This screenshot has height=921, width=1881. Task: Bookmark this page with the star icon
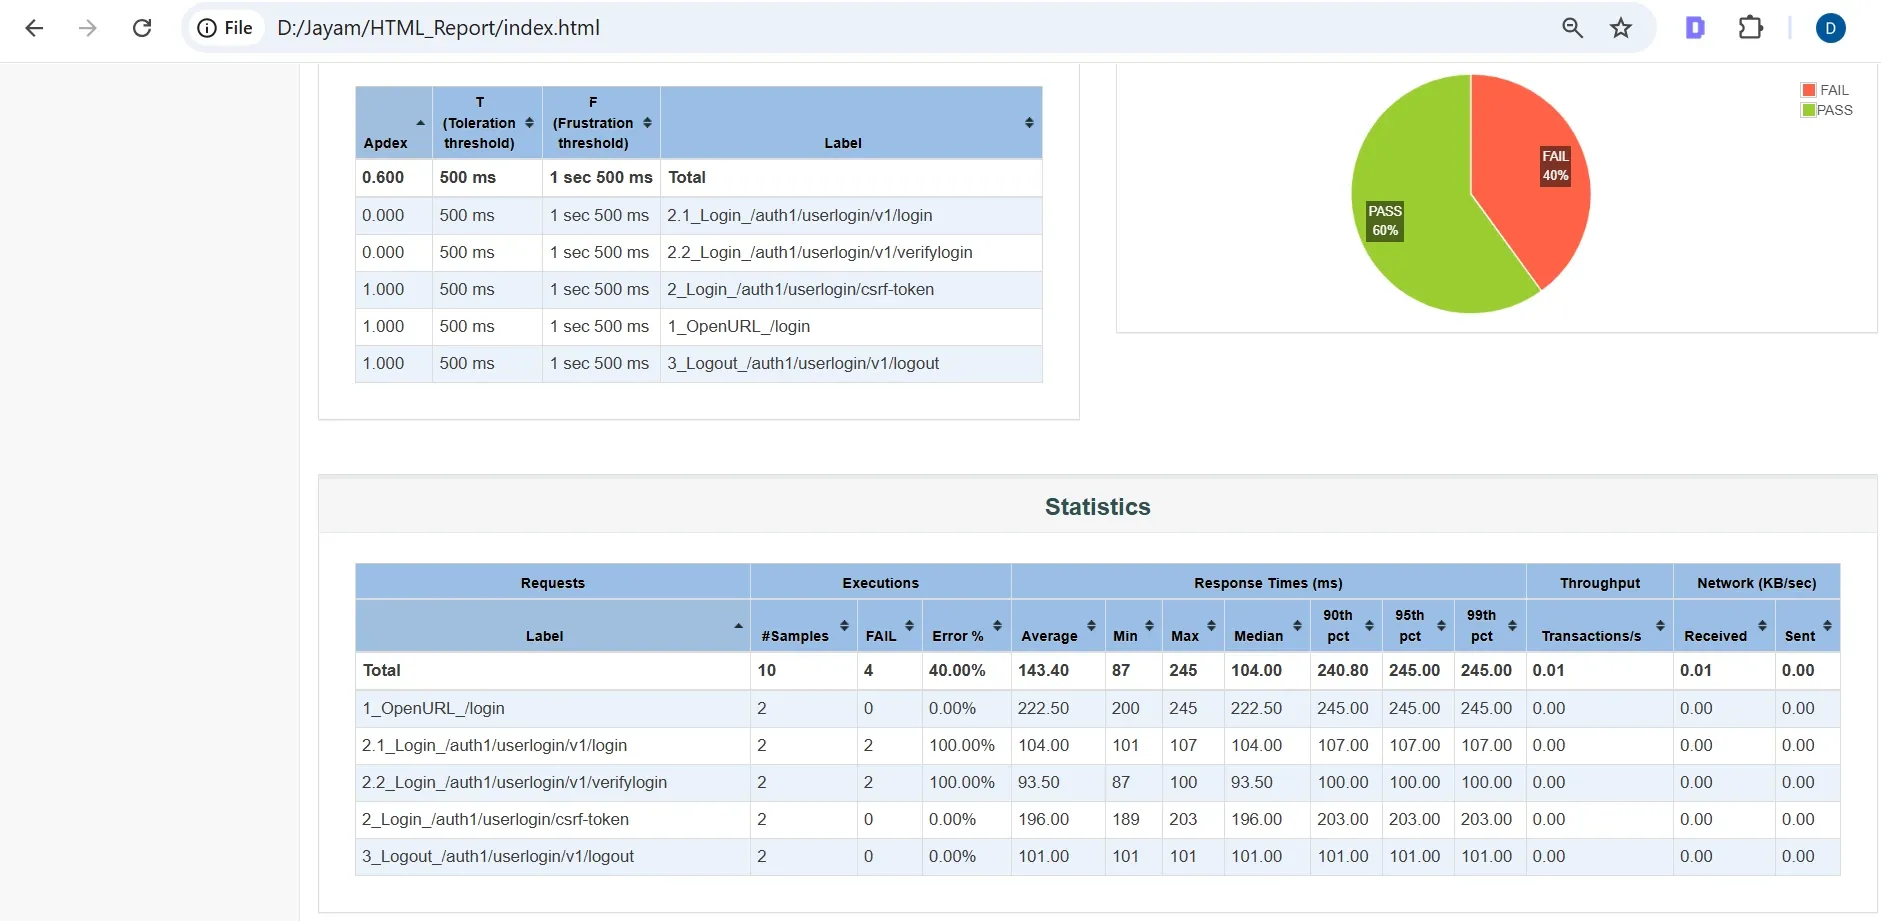(1621, 28)
